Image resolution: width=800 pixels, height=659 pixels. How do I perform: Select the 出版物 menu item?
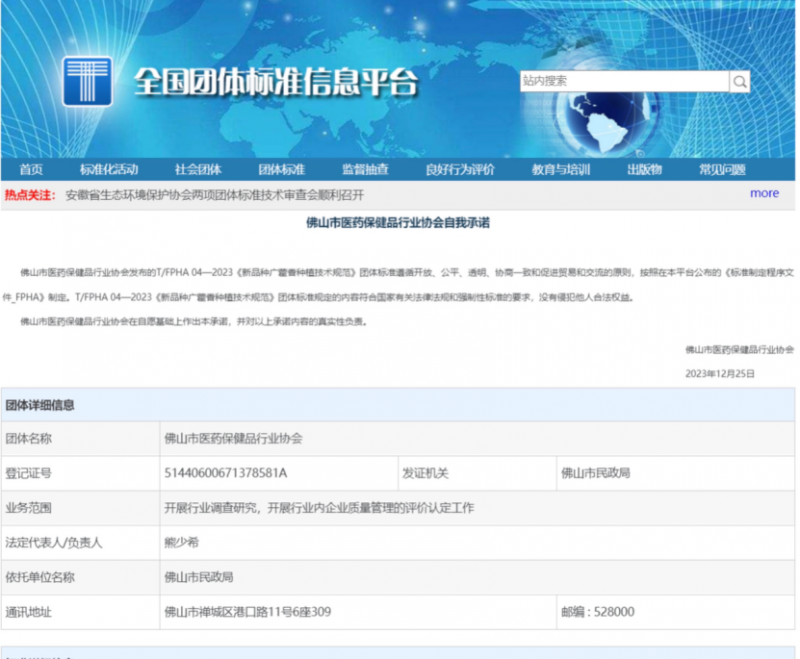tap(644, 169)
